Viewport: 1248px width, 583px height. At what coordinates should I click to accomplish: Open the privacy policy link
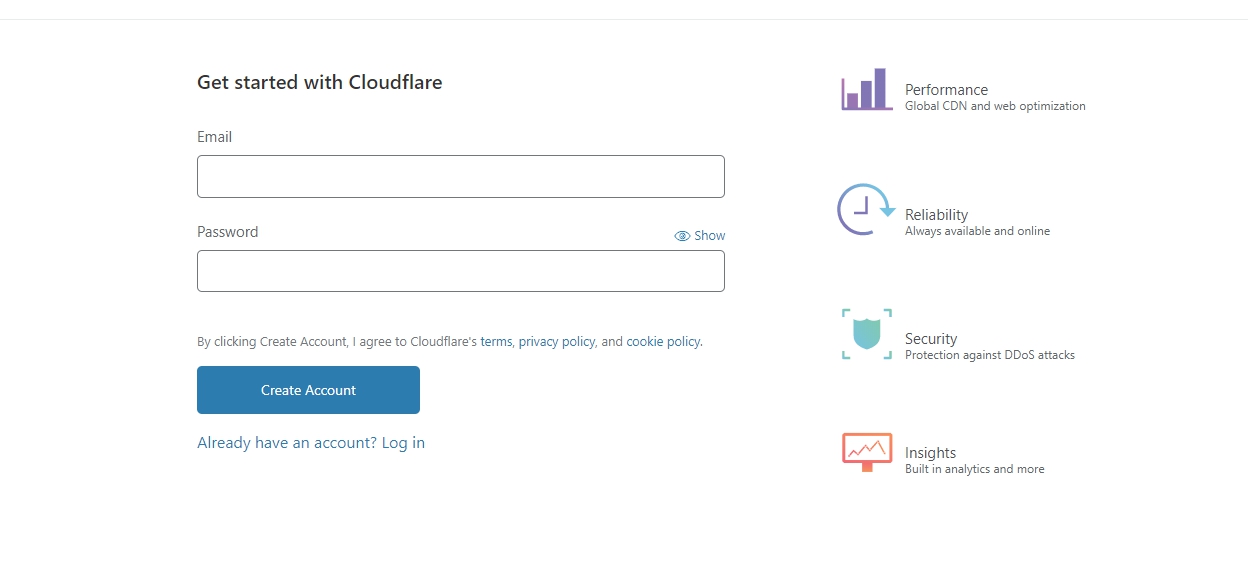point(556,341)
